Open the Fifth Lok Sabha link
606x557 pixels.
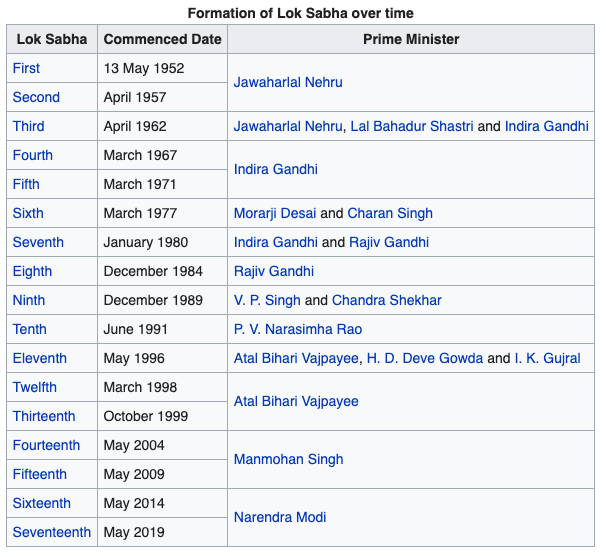(26, 184)
